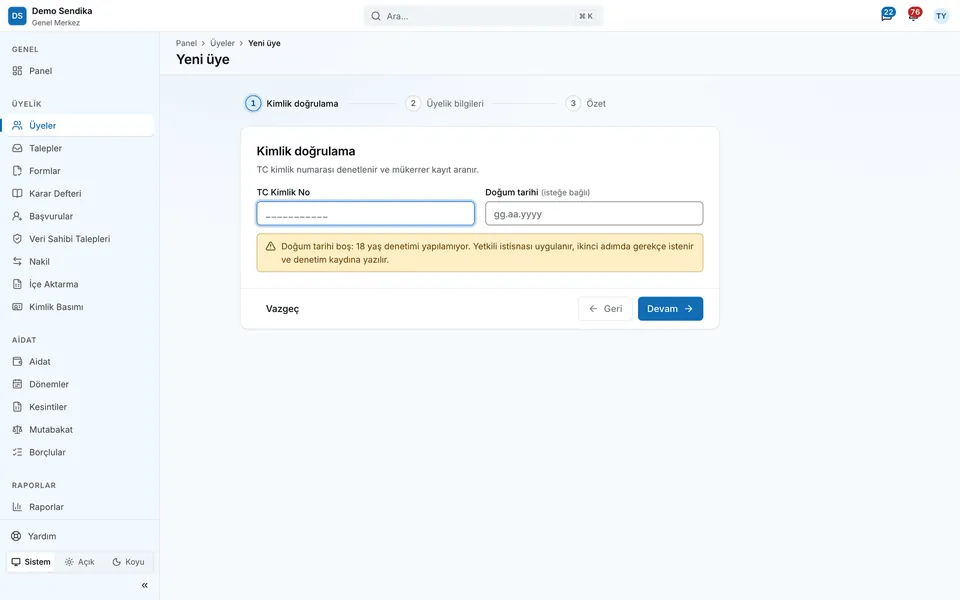Click the Aidat wallet icon
Image resolution: width=960 pixels, height=600 pixels.
[x=17, y=362]
